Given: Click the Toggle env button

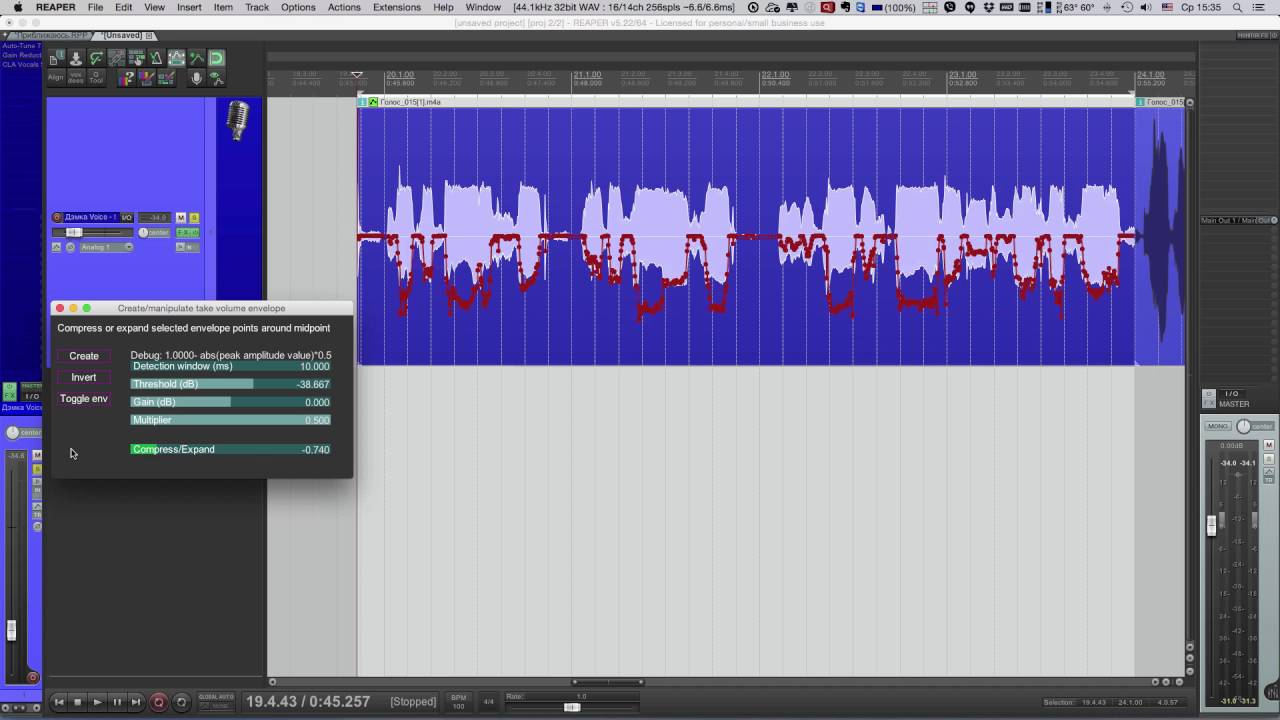Looking at the screenshot, I should tap(84, 398).
